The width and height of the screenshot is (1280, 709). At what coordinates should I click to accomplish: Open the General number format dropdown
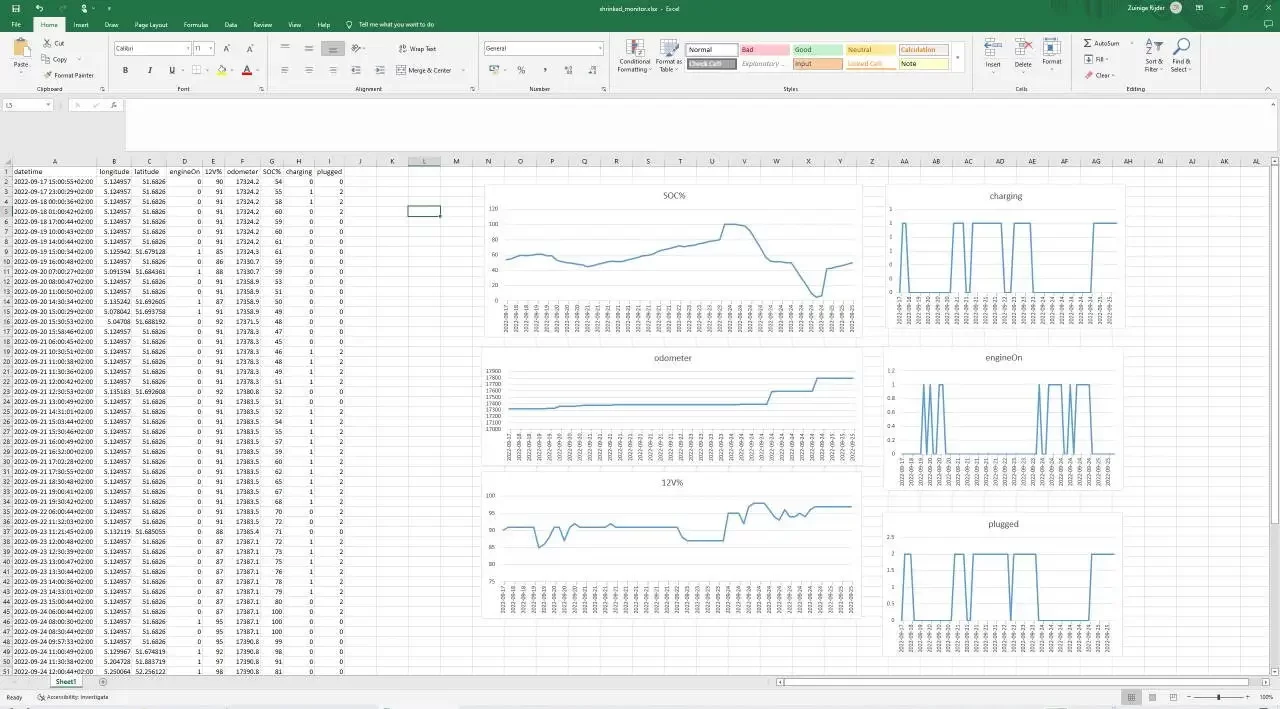click(x=600, y=48)
